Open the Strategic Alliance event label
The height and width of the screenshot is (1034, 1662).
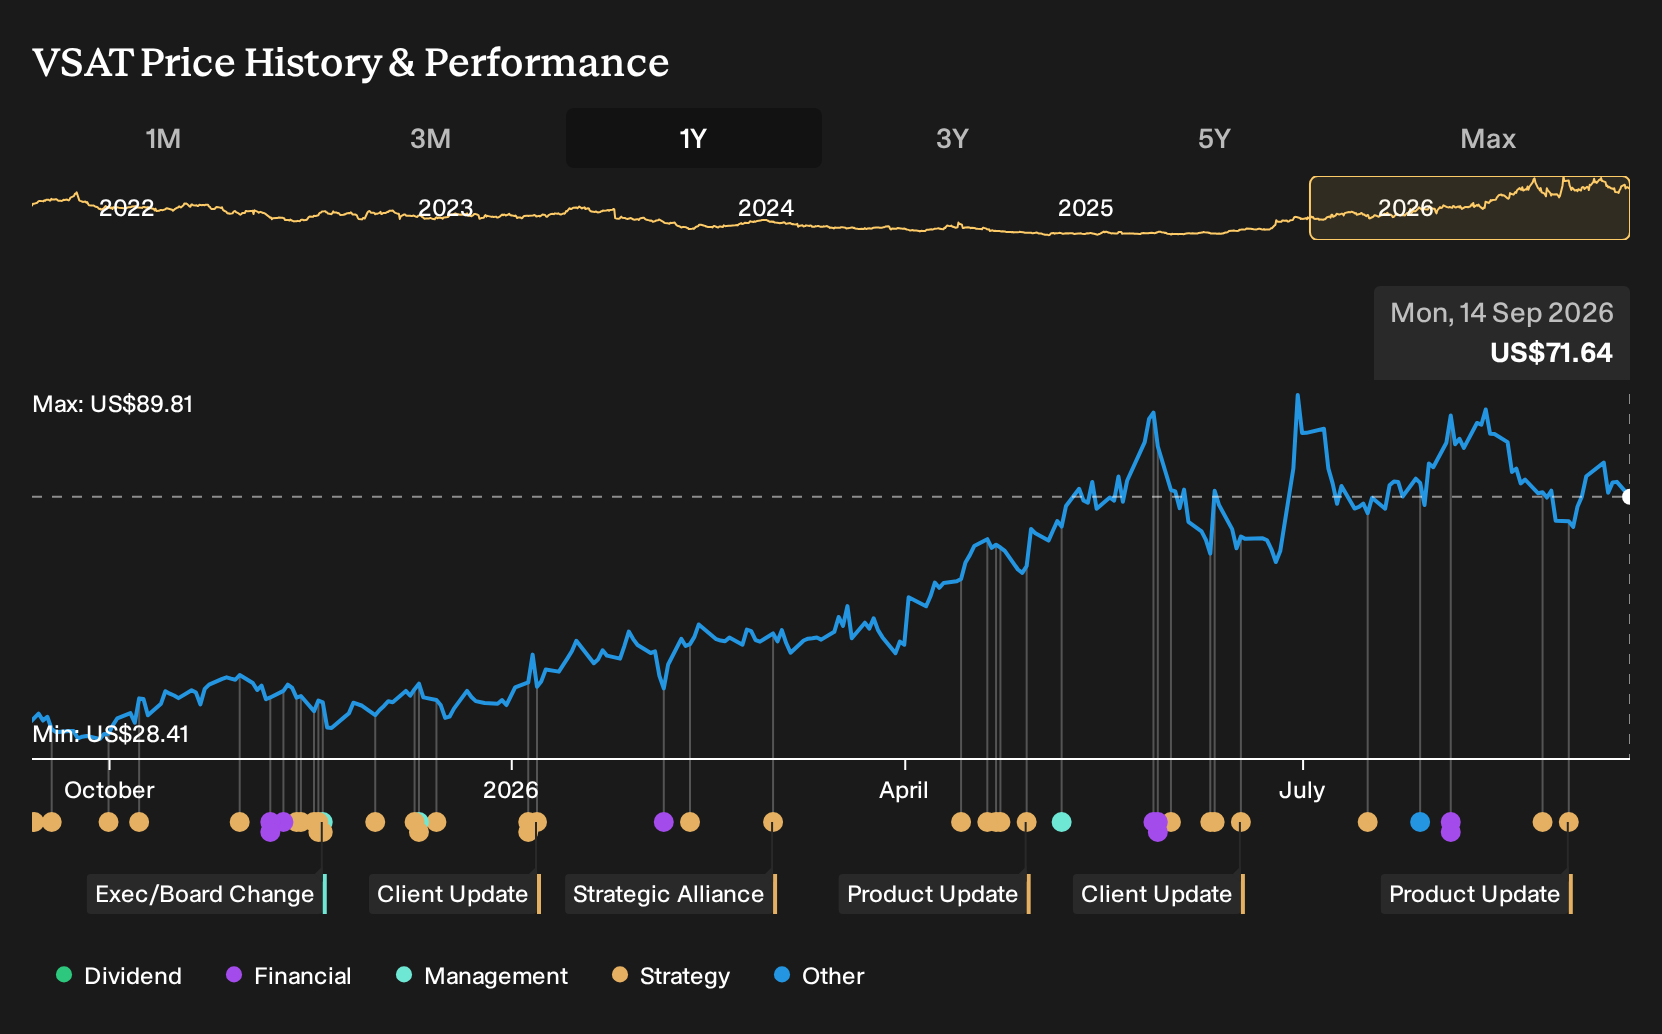(670, 894)
